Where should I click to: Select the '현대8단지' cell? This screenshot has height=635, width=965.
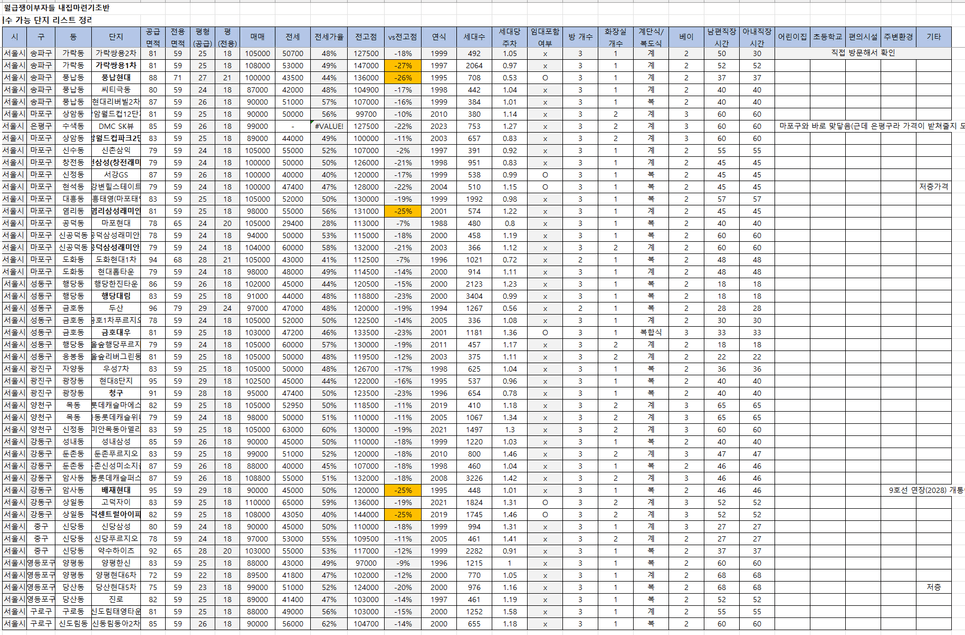tap(116, 381)
